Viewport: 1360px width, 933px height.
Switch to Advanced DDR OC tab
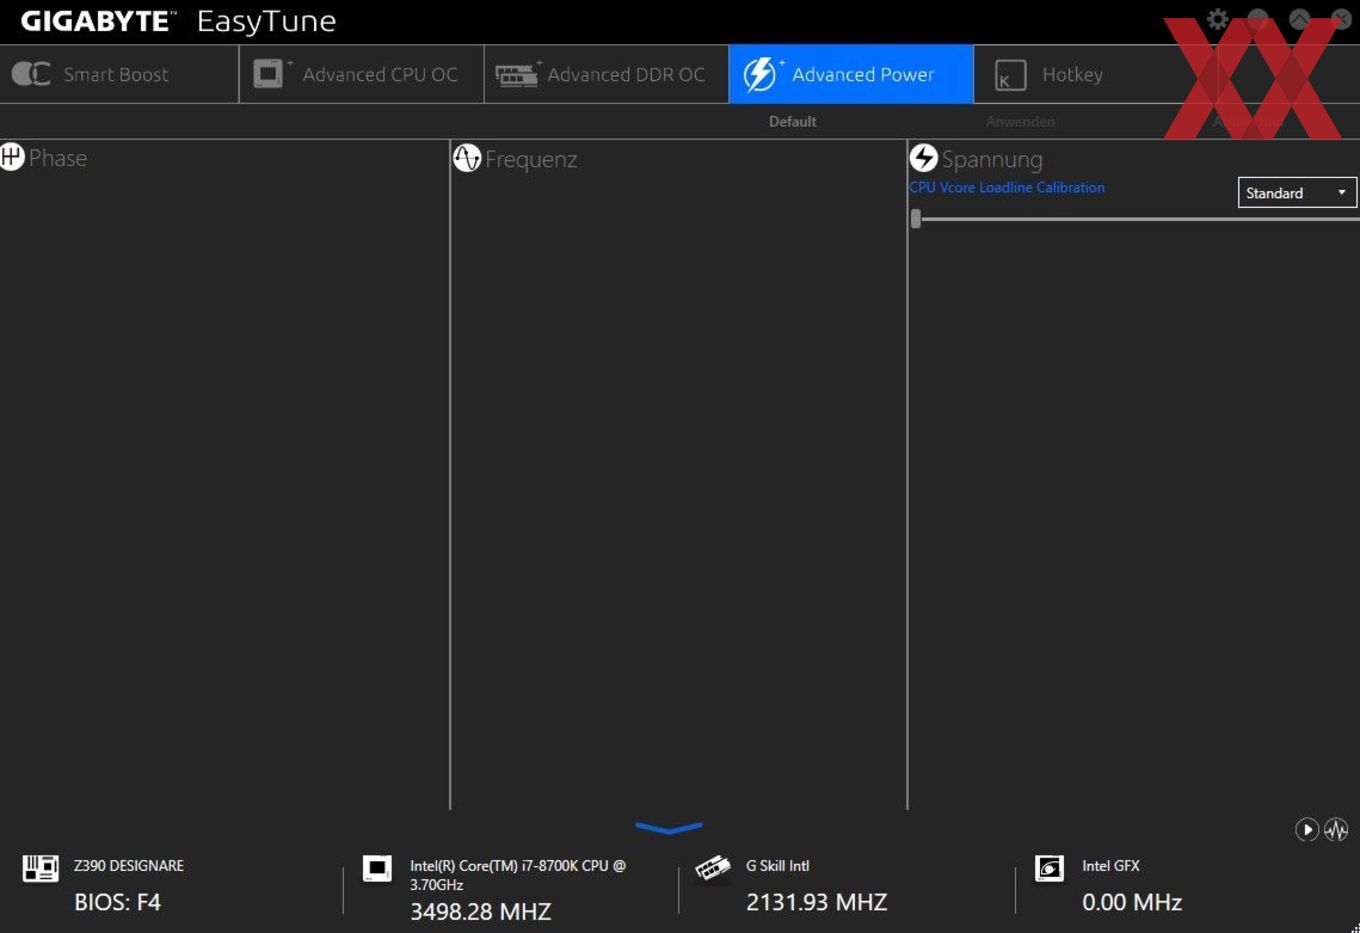(606, 74)
